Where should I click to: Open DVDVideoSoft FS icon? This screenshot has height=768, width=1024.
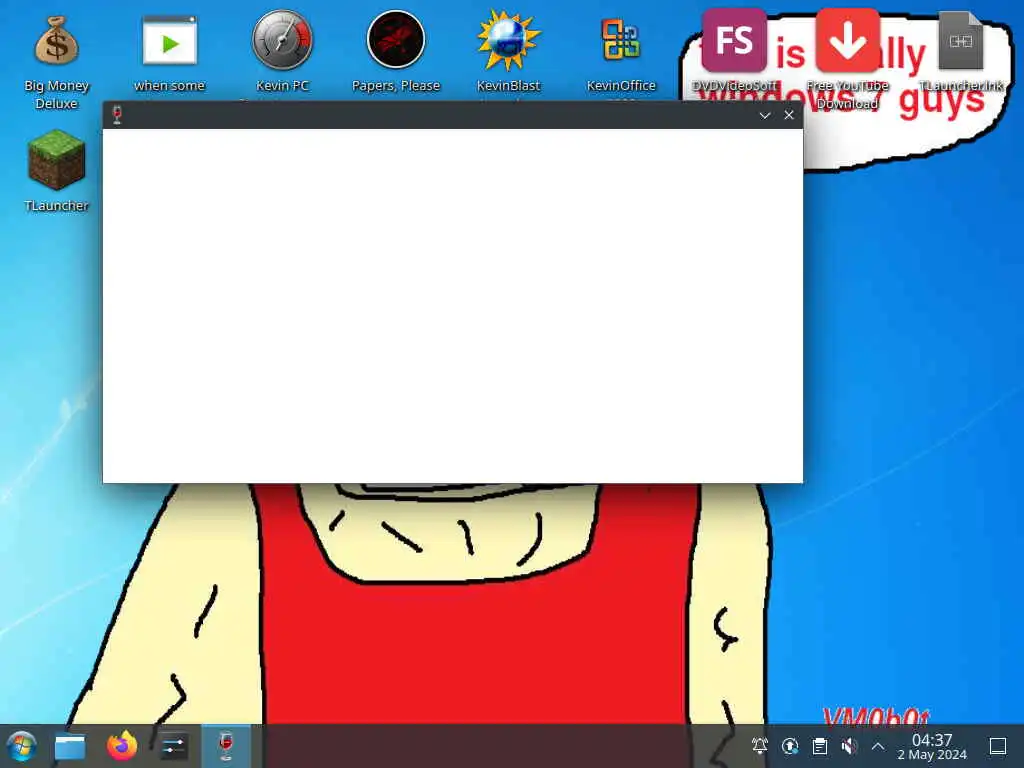point(734,40)
